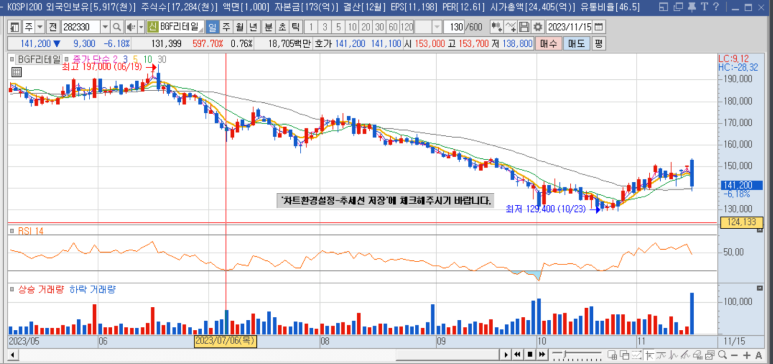773x364 pixels.
Task: Click the grid table icon under BGF리테일 label
Action: pos(16,72)
